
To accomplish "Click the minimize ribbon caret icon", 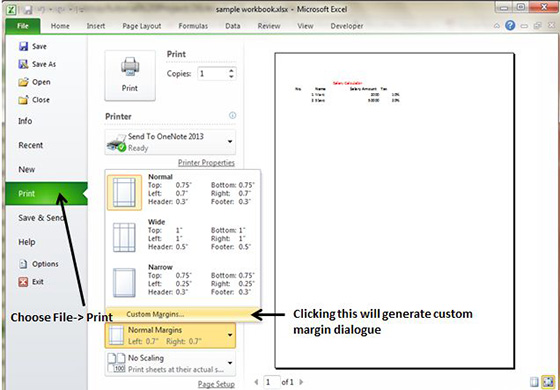I will (x=496, y=26).
